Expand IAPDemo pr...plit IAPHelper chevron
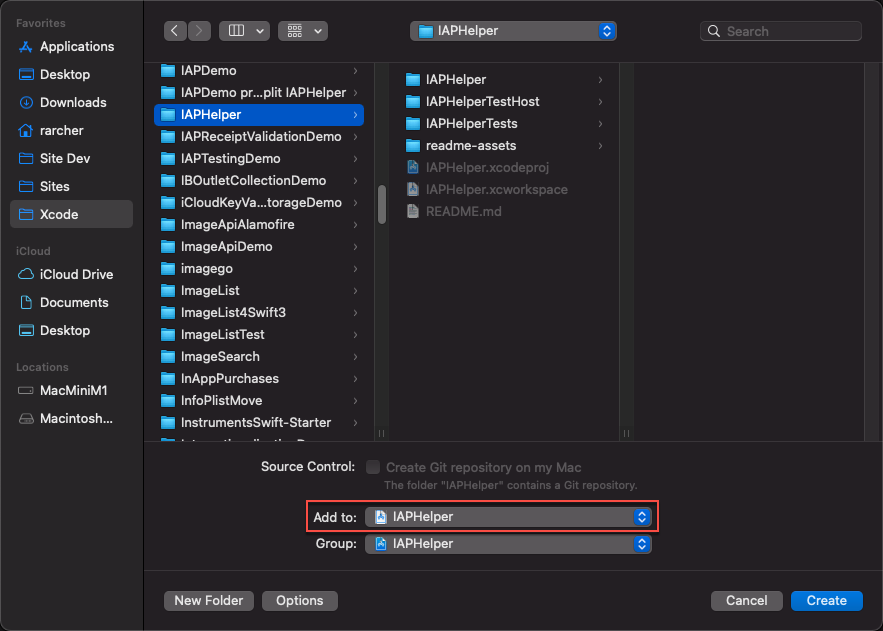883x631 pixels. tap(355, 93)
